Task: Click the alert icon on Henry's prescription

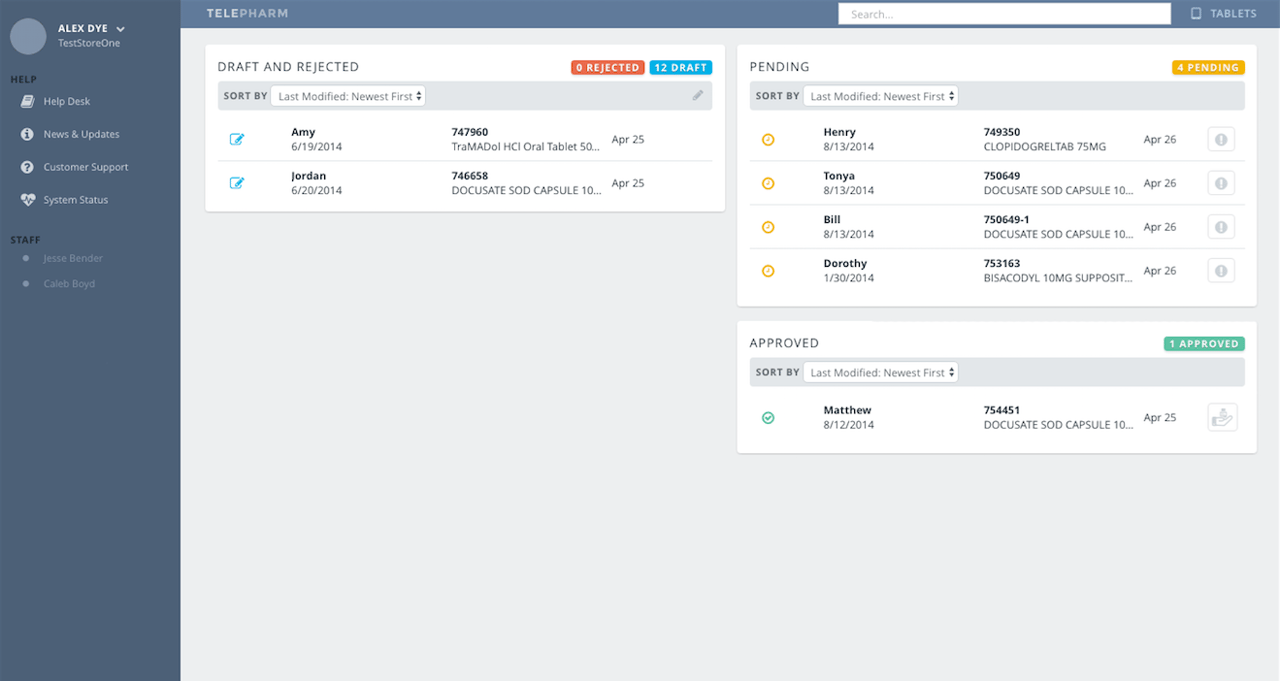Action: (x=1220, y=140)
